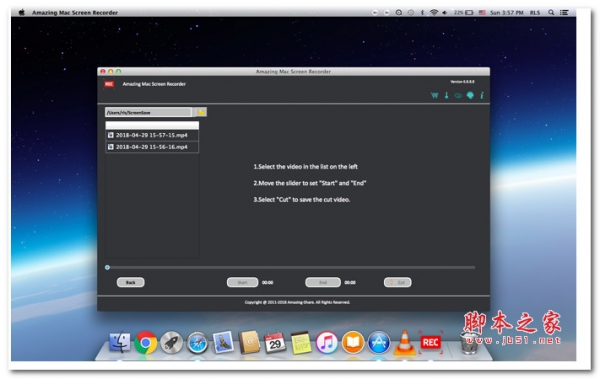600x379 pixels.
Task: Open App Store from the dock
Action: point(379,342)
